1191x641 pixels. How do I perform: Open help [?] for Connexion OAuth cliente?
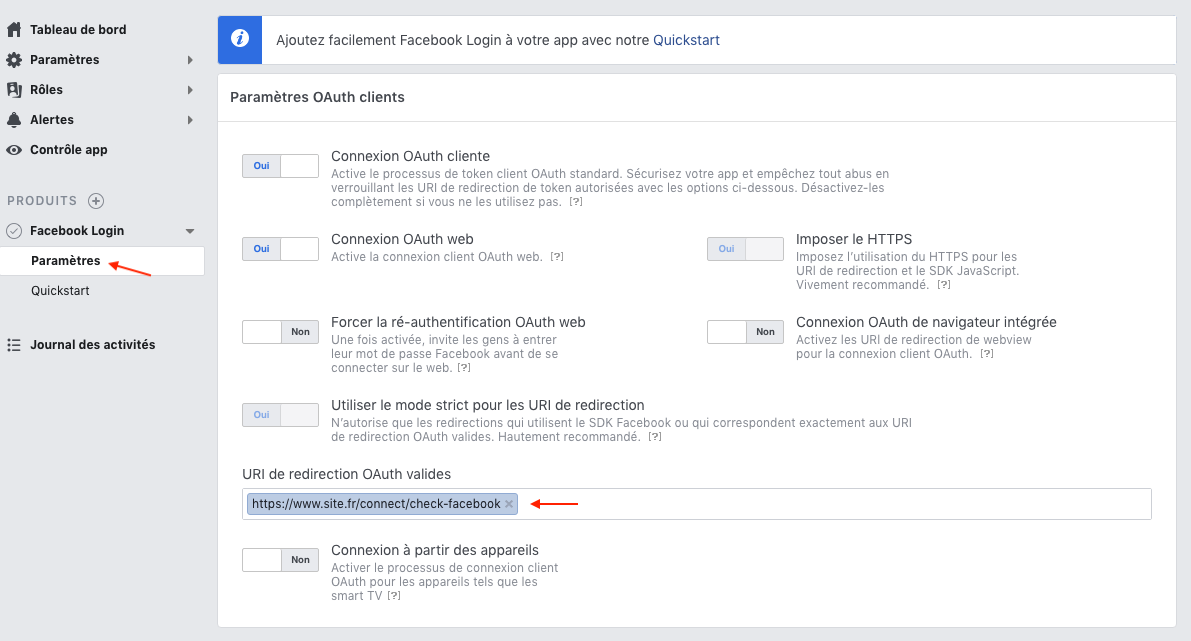(577, 202)
